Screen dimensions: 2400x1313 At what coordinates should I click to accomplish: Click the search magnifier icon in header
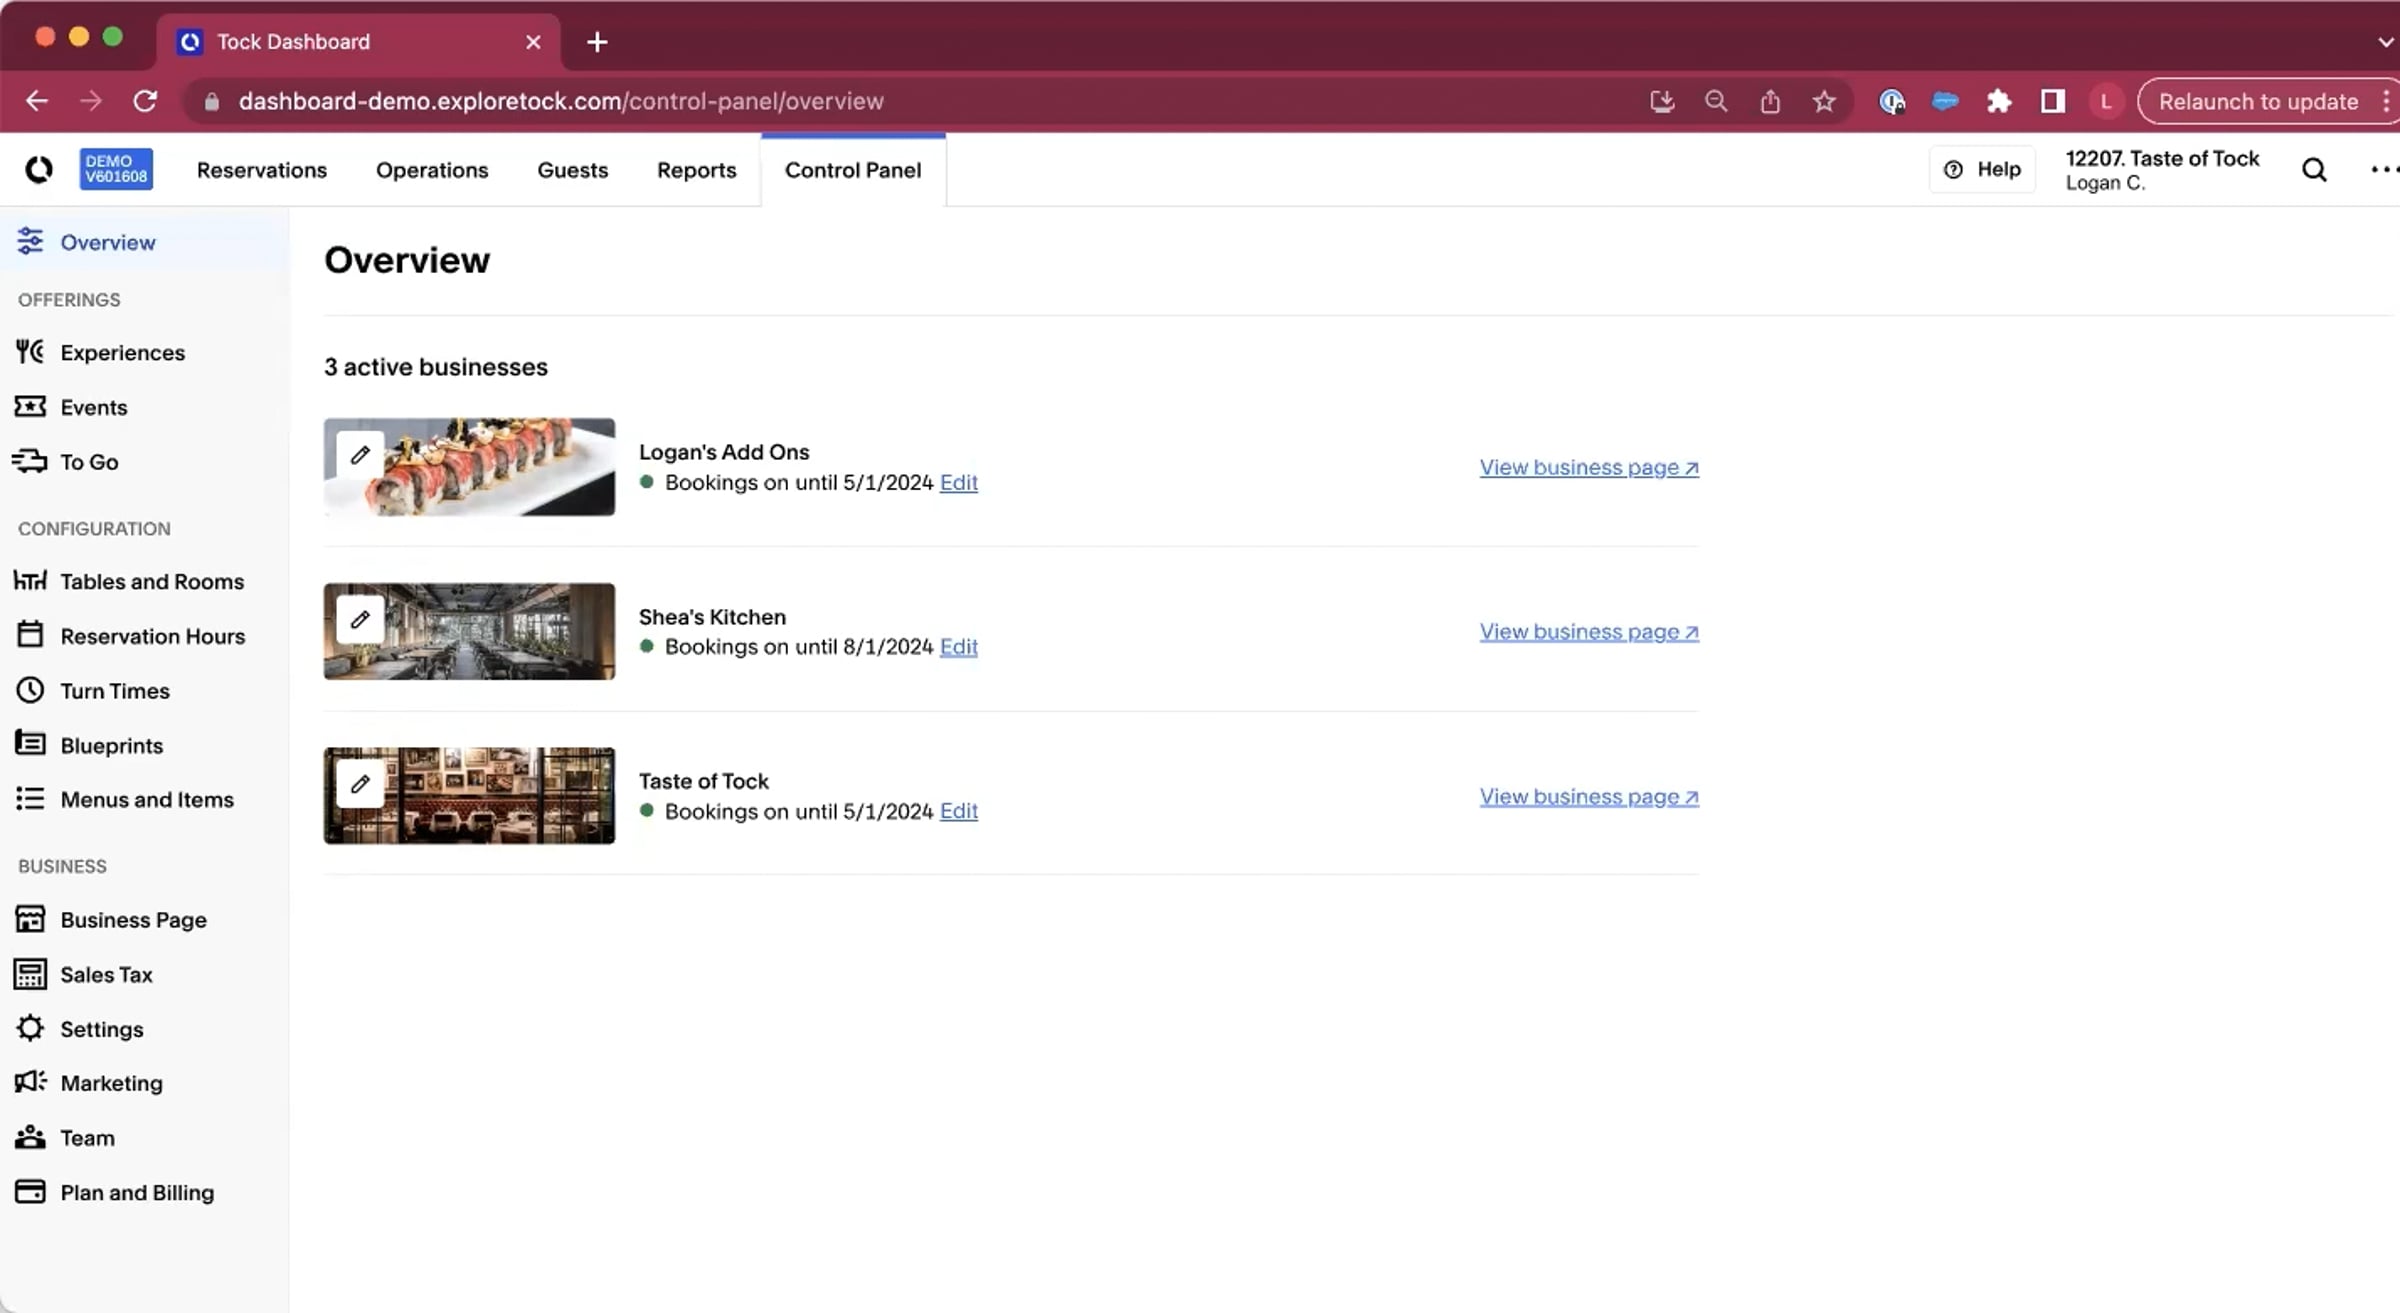point(2314,170)
